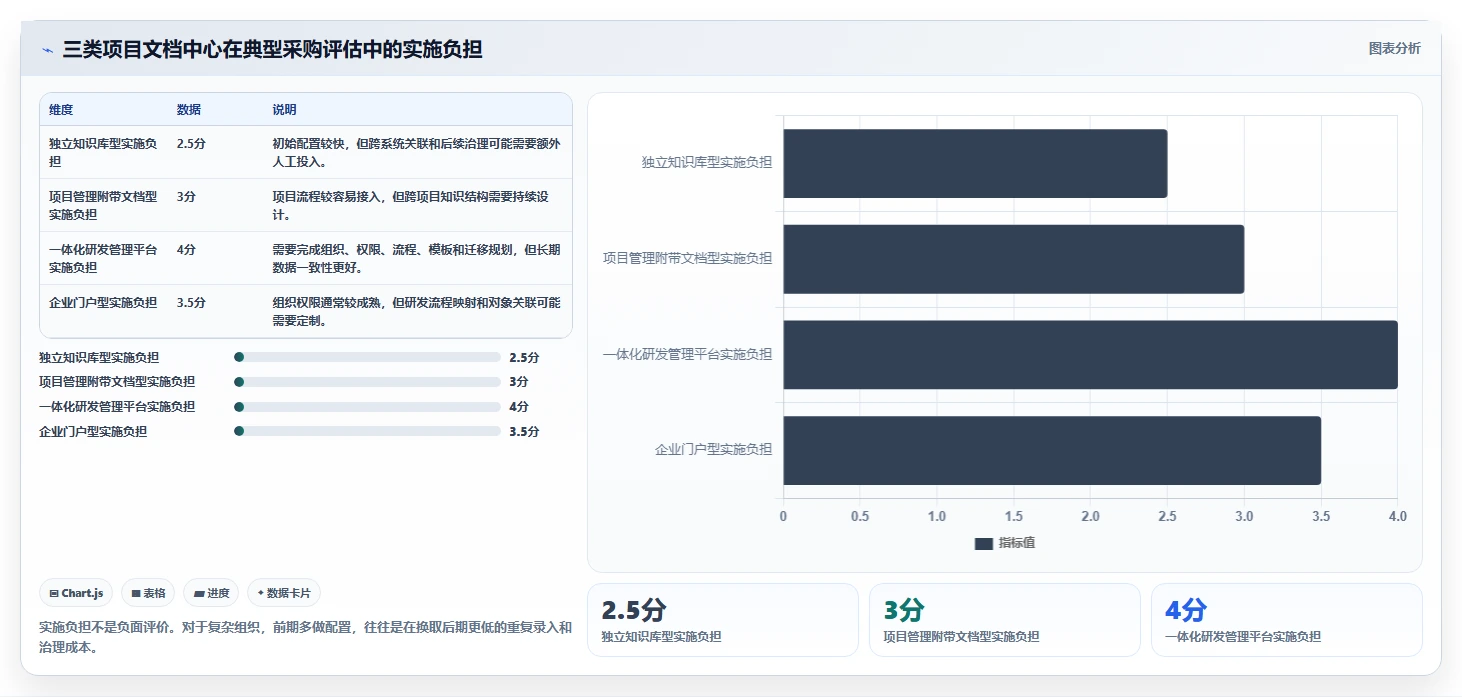Click description starting 需要完成组织、权限

416,258
